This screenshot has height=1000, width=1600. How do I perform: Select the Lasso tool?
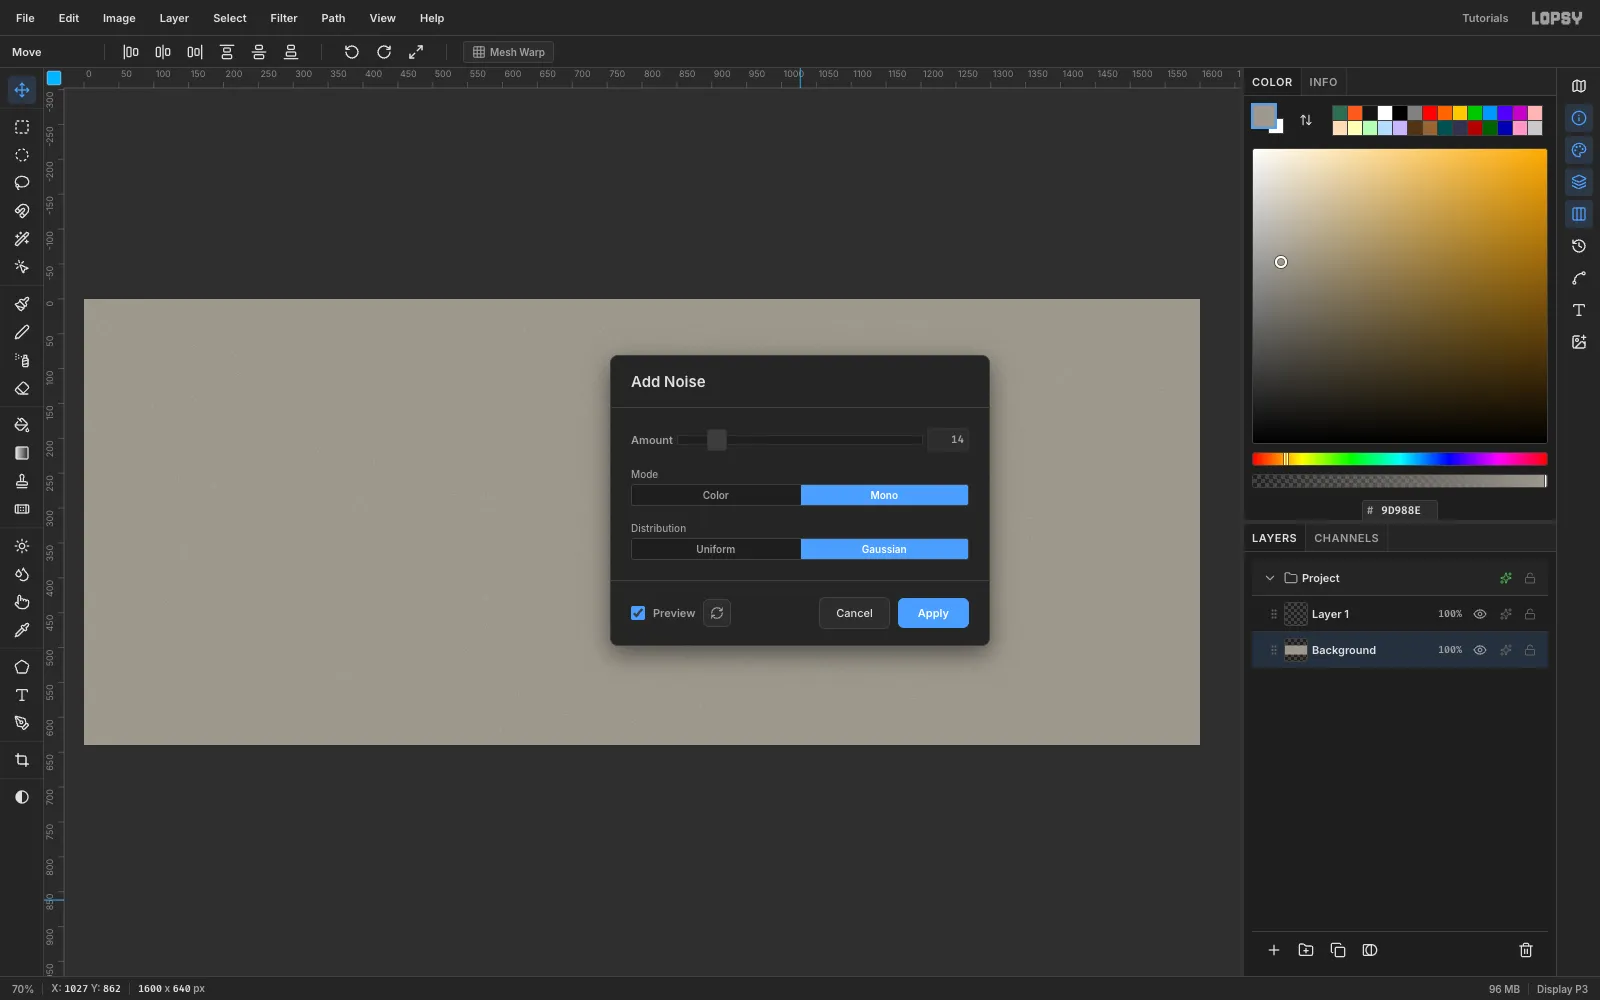tap(22, 183)
